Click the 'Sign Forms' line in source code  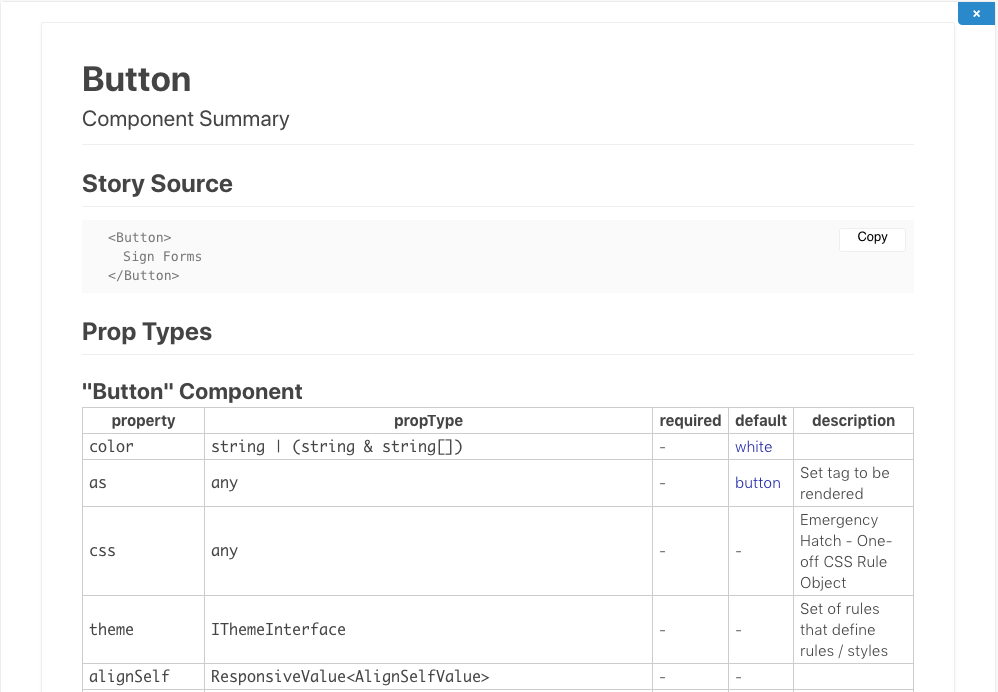162,257
